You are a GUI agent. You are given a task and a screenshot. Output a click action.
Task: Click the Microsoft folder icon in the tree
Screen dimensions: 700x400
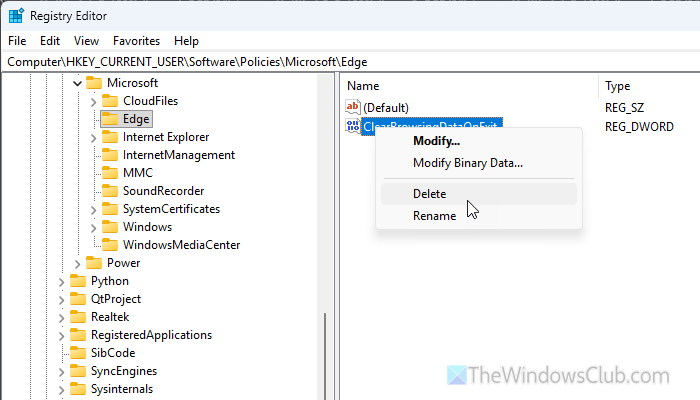[x=94, y=83]
